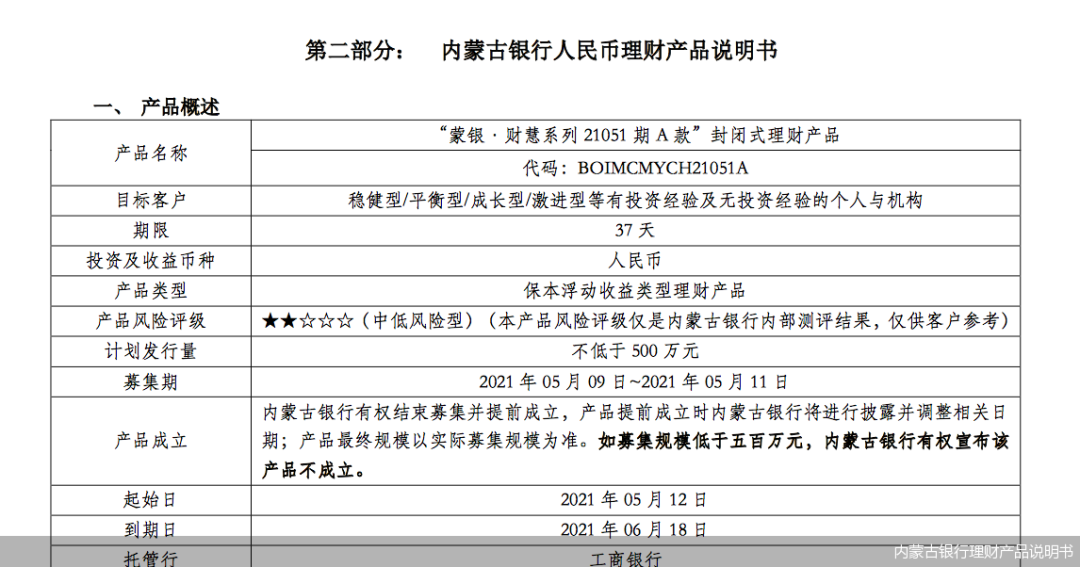This screenshot has height=567, width=1080.
Task: Click the 产品名称 label cell
Action: pyautogui.click(x=151, y=153)
